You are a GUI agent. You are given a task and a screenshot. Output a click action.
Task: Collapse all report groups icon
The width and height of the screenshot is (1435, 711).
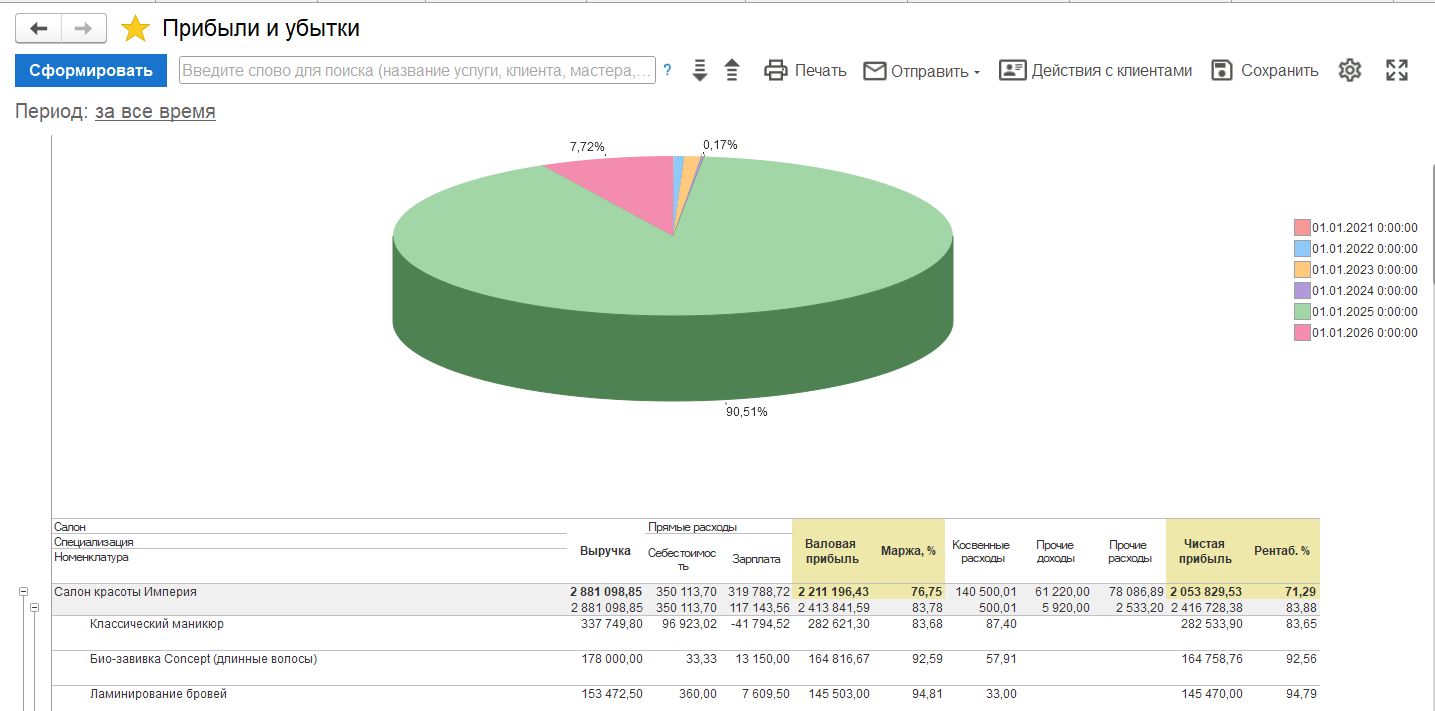(x=732, y=70)
